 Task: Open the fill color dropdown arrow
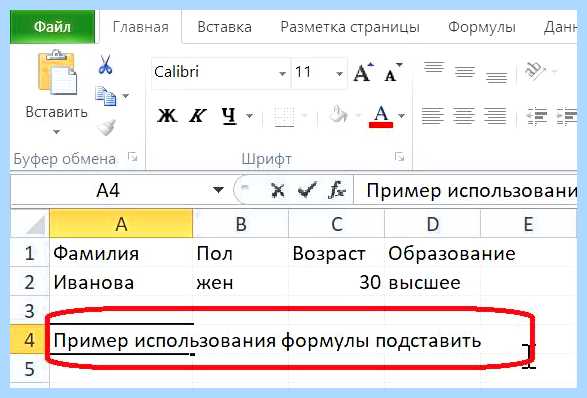point(358,116)
